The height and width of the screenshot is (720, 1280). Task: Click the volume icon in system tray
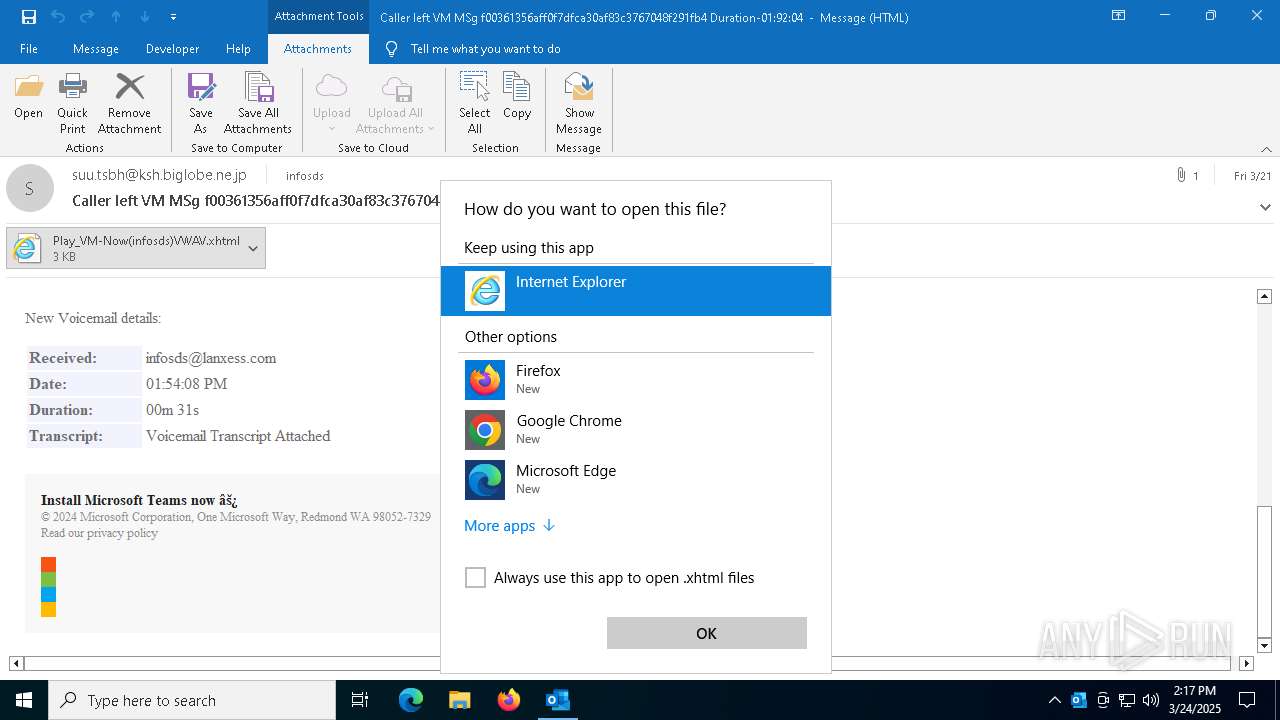[1151, 700]
